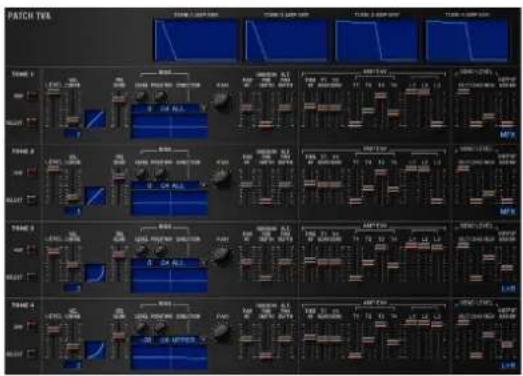Click the Tone 1 amp envelope display
The height and width of the screenshot is (376, 523).
[x=196, y=41]
